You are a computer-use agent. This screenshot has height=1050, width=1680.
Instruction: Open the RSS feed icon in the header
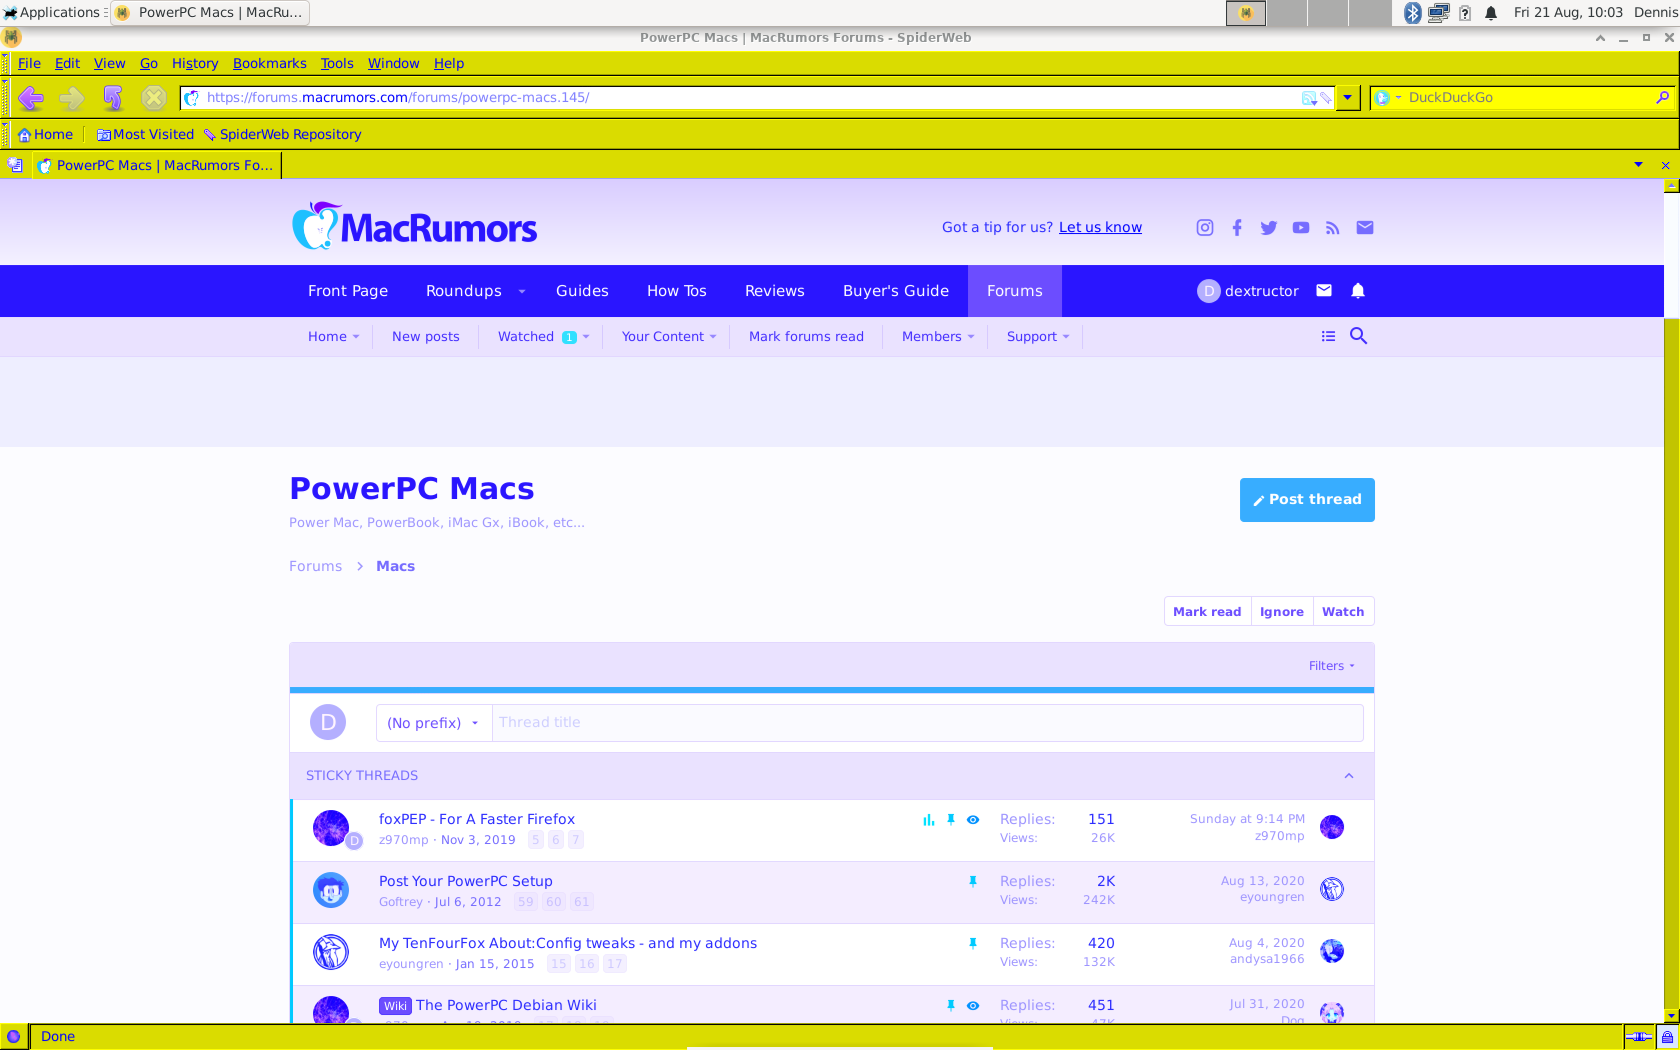click(1333, 228)
